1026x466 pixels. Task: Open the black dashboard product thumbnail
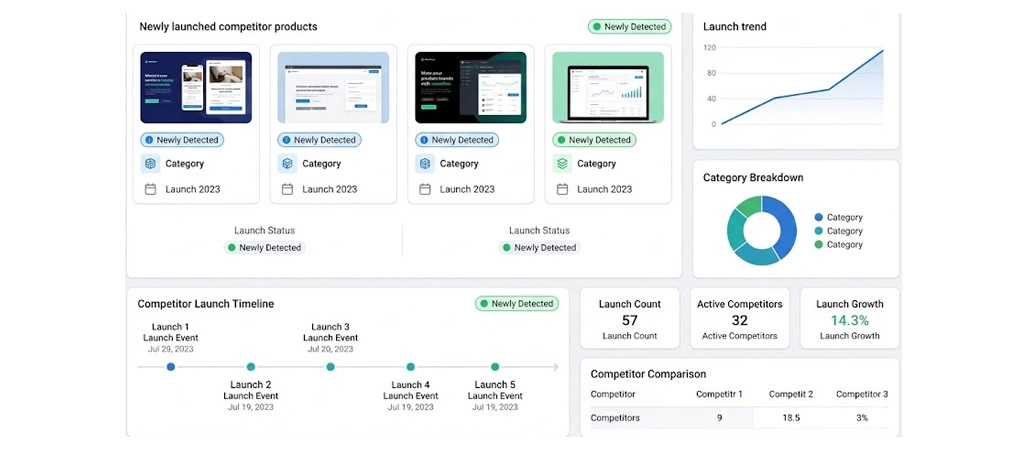point(470,88)
